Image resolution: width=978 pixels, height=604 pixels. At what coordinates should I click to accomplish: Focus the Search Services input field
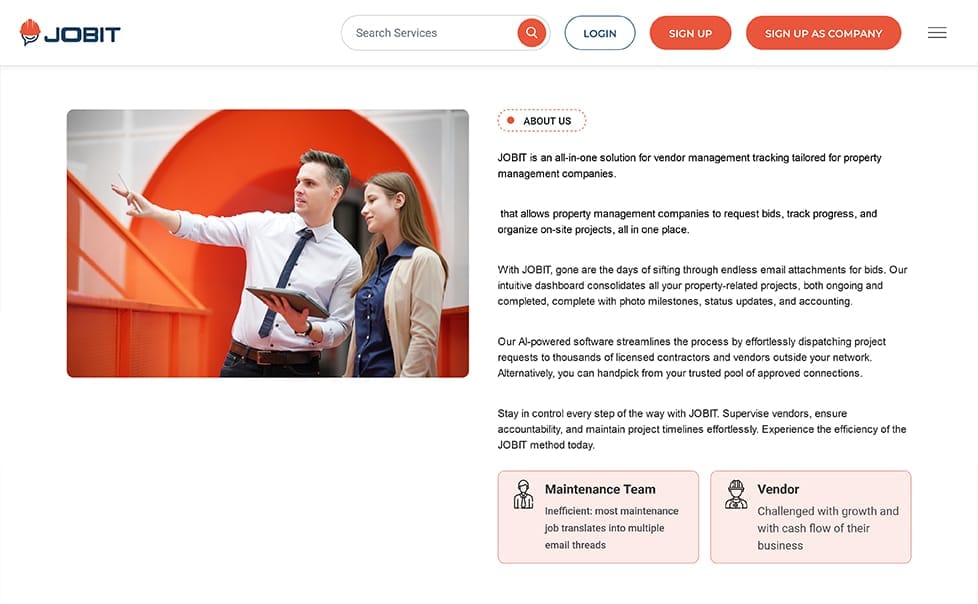432,33
